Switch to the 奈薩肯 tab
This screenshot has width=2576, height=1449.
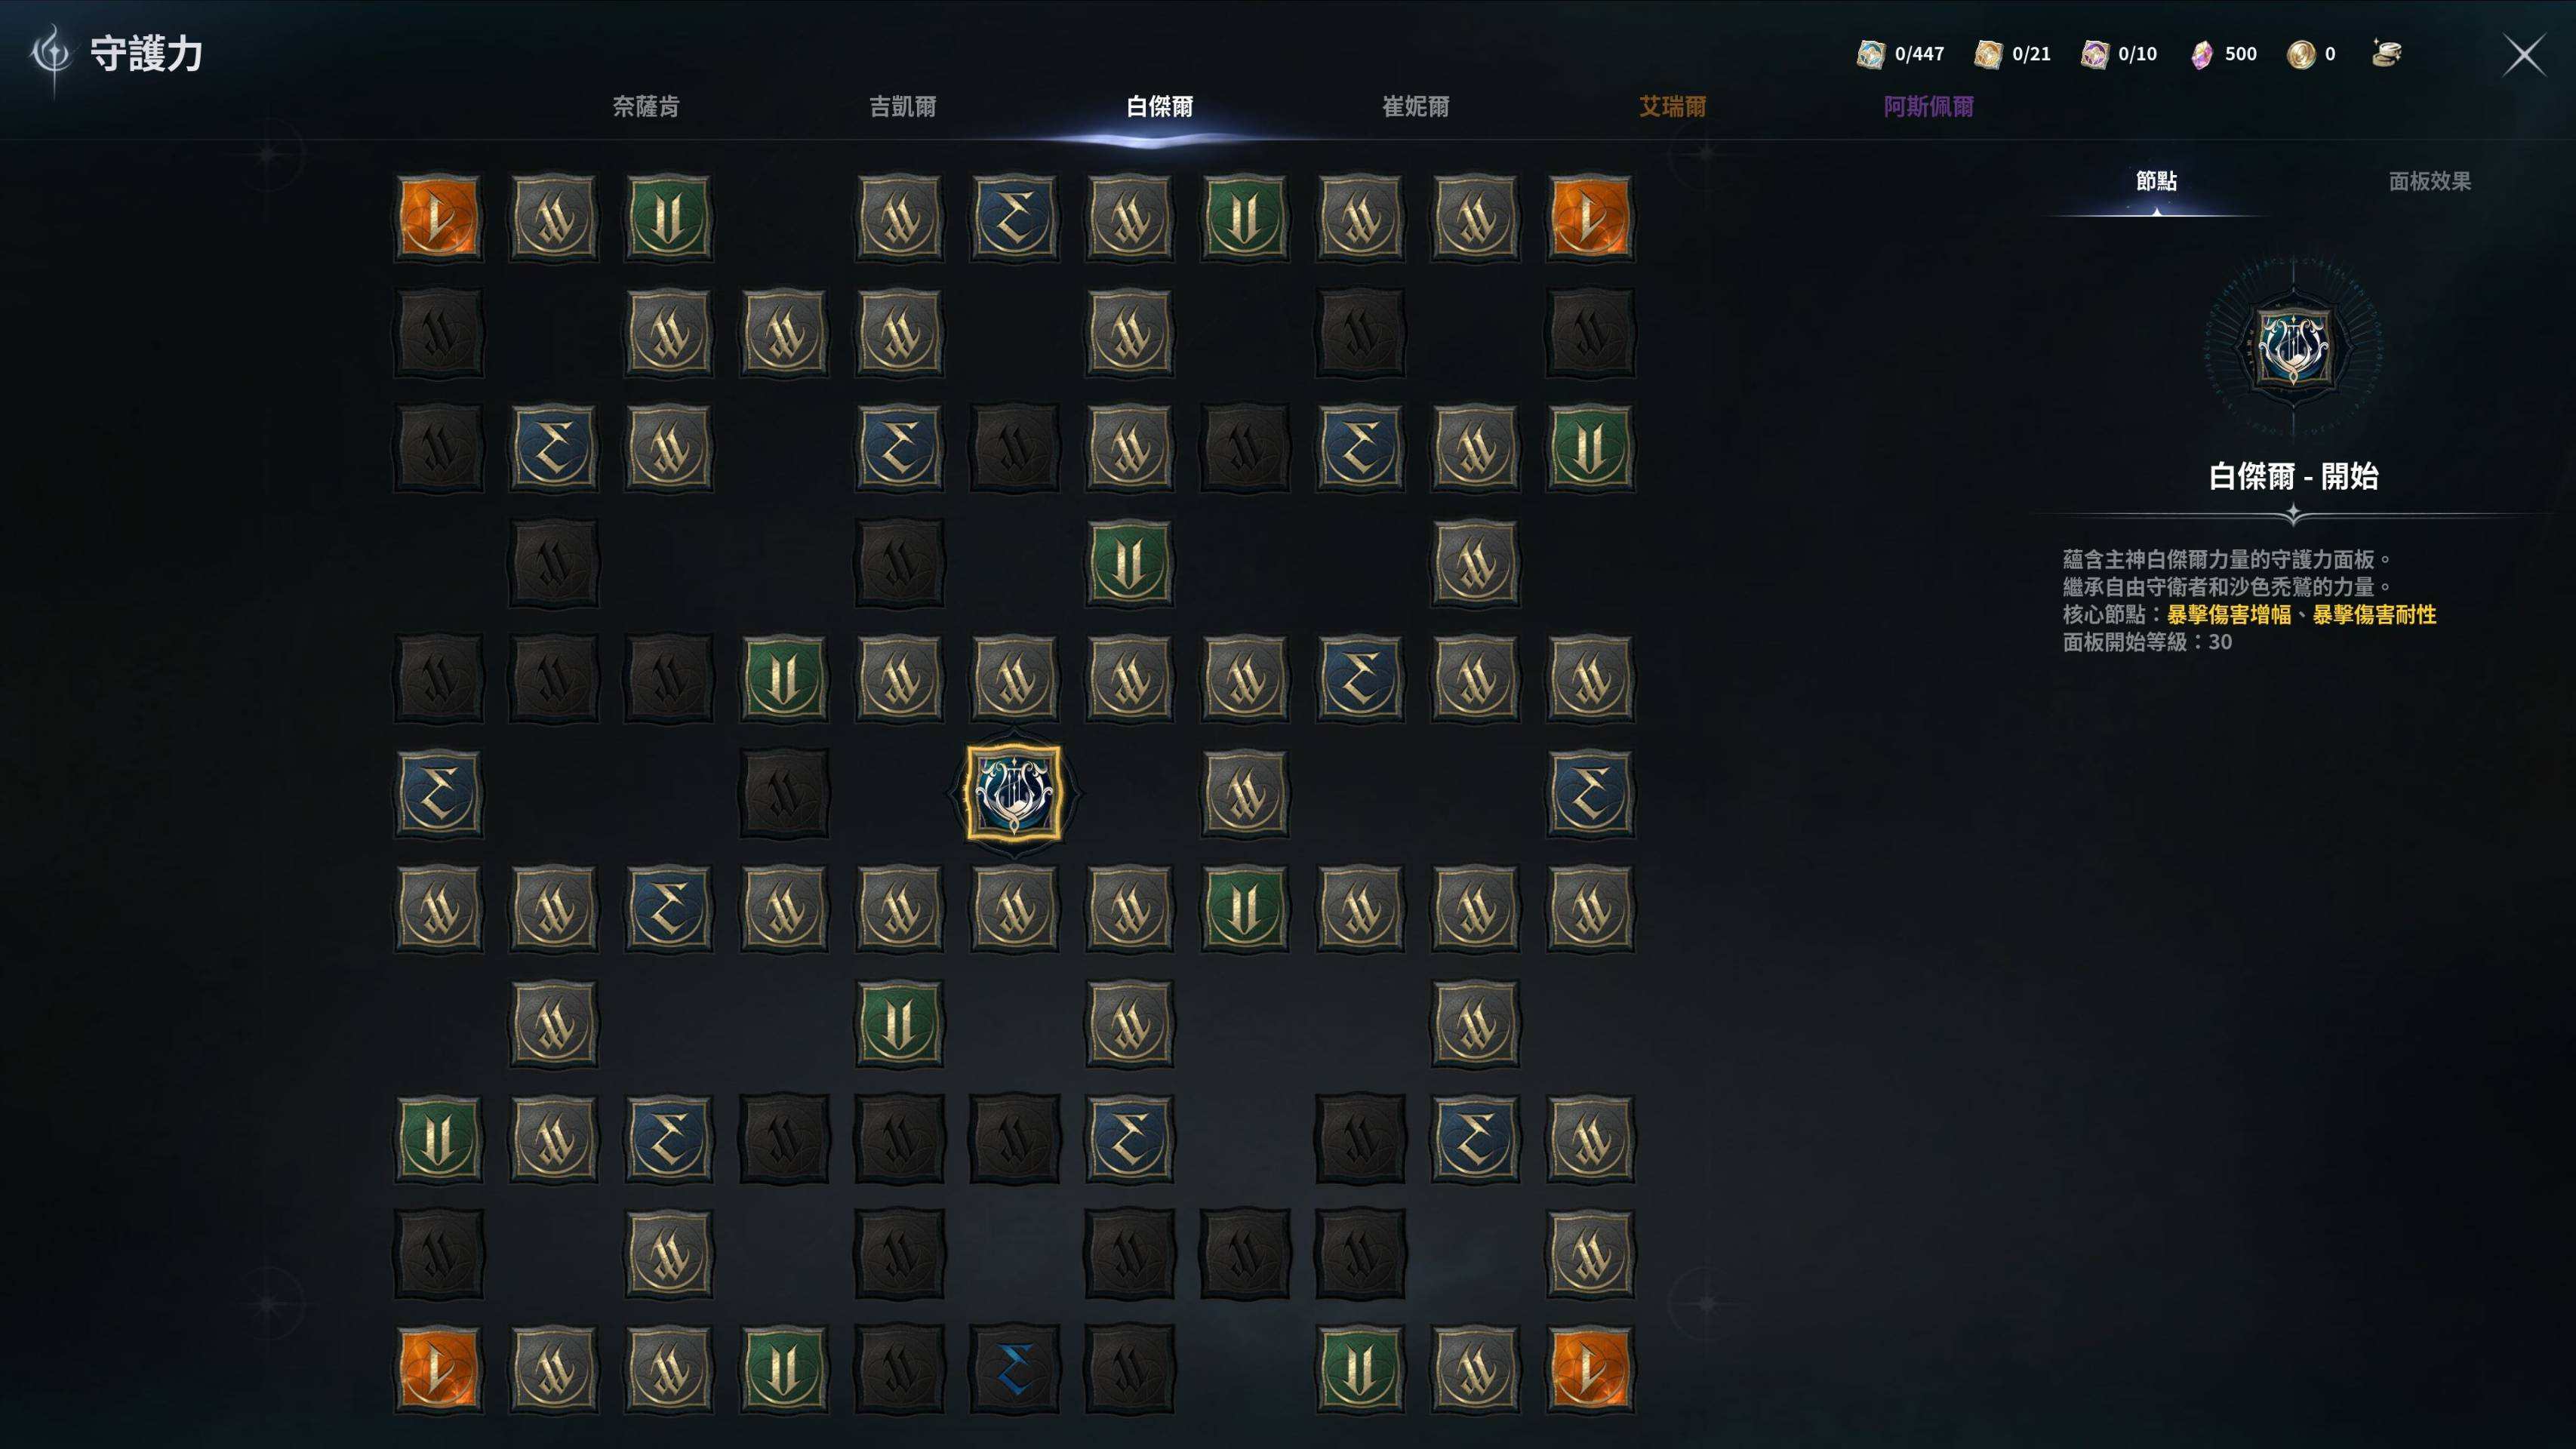(646, 106)
